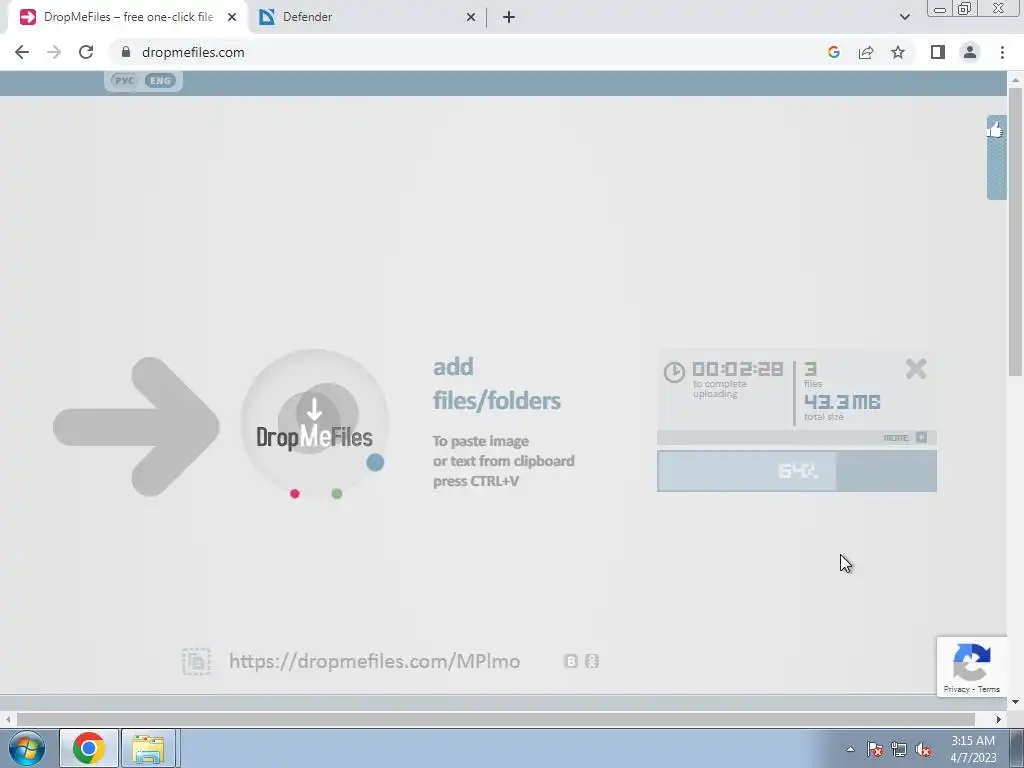This screenshot has height=768, width=1024.
Task: Close the DropMeFiles tab
Action: 232,18
